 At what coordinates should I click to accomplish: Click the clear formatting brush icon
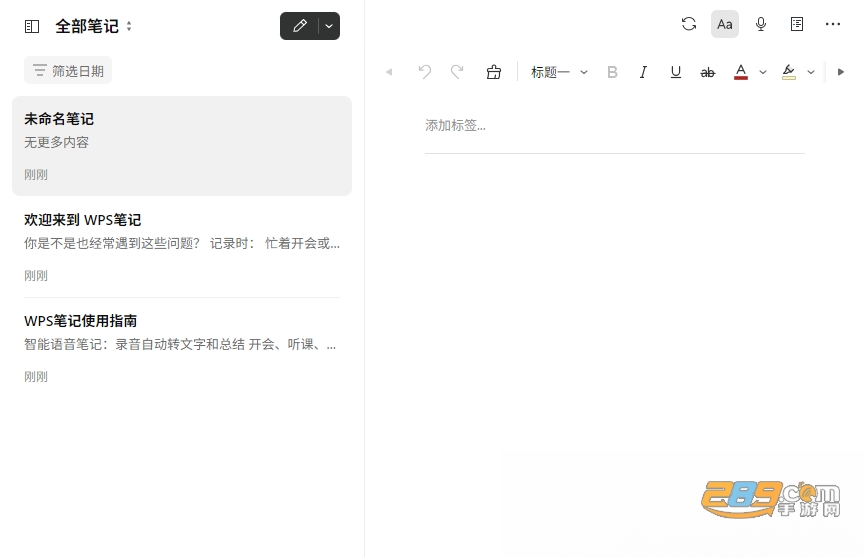494,72
